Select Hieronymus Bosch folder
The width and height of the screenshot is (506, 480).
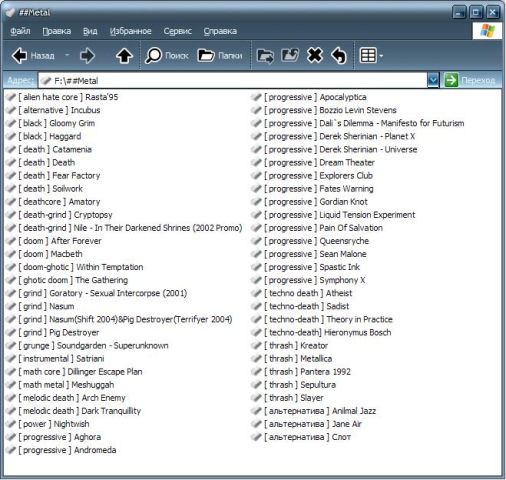click(328, 332)
